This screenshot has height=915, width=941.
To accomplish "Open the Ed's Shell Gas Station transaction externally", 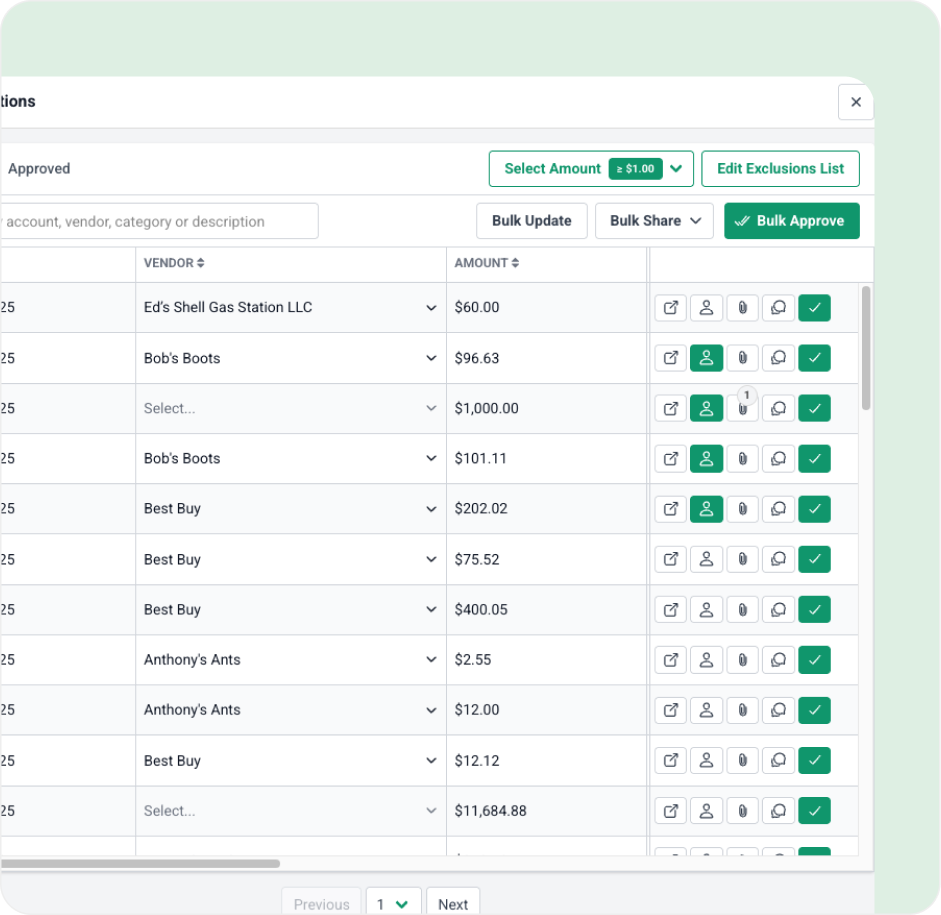I will (x=670, y=307).
